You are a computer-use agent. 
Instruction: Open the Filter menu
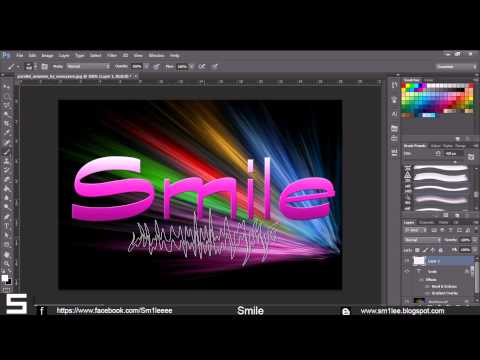point(112,55)
